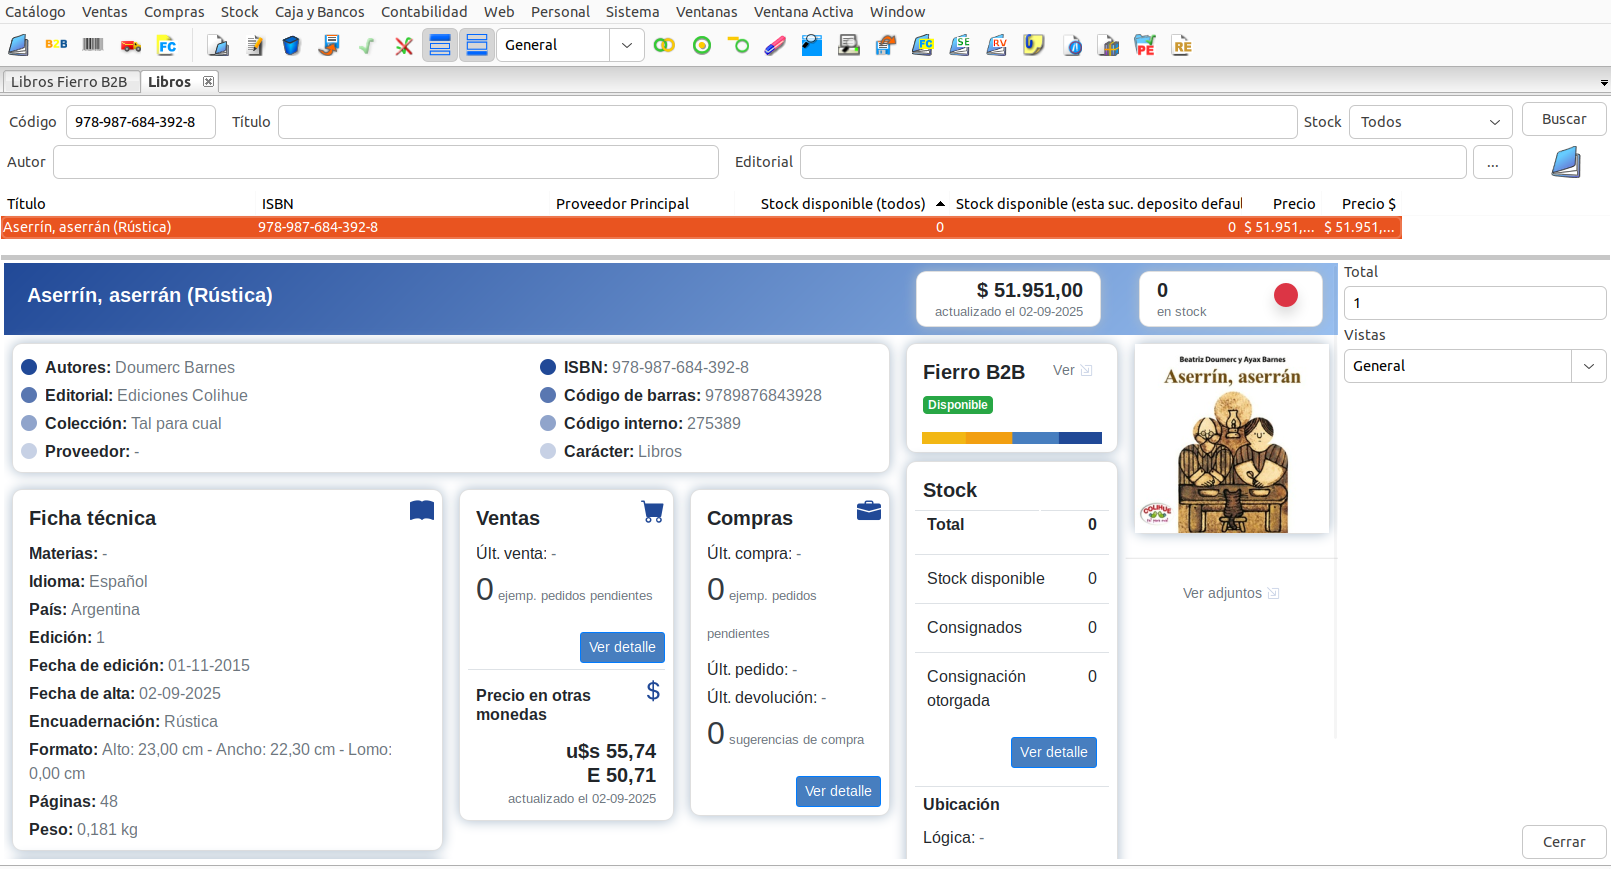This screenshot has height=869, width=1611.
Task: Click the save with orange arrow icon
Action: [x=329, y=45]
